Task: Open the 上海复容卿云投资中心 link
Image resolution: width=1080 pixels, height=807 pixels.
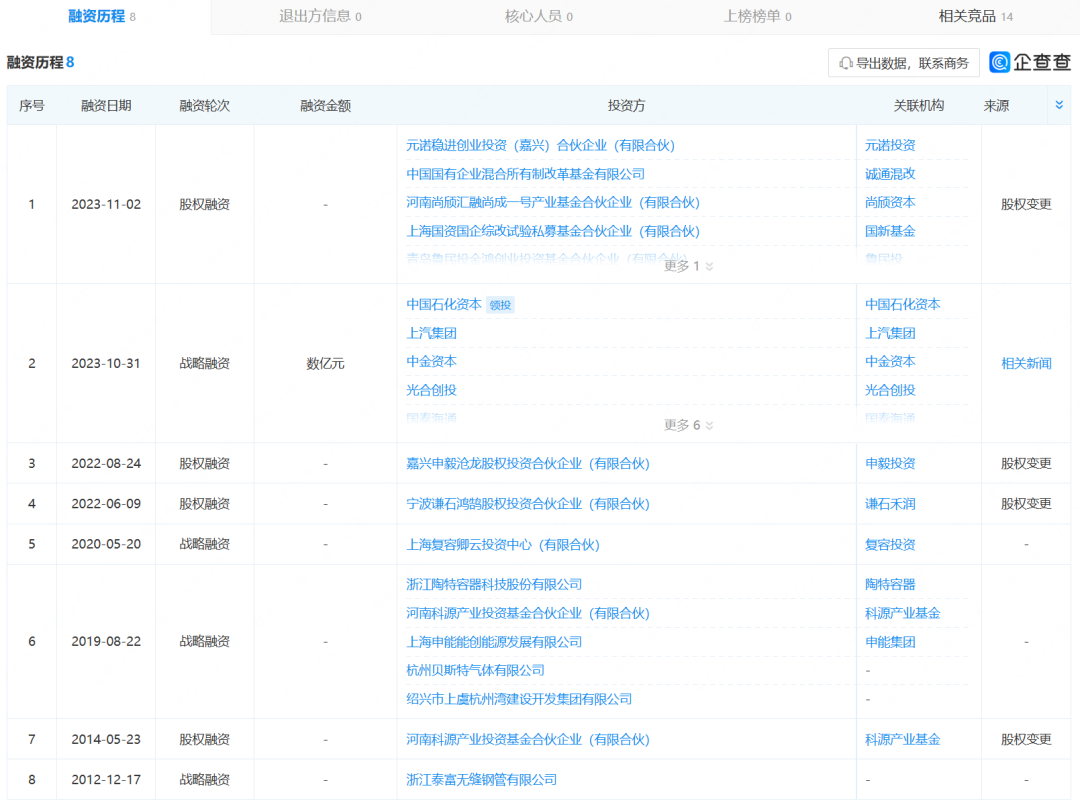Action: point(507,544)
